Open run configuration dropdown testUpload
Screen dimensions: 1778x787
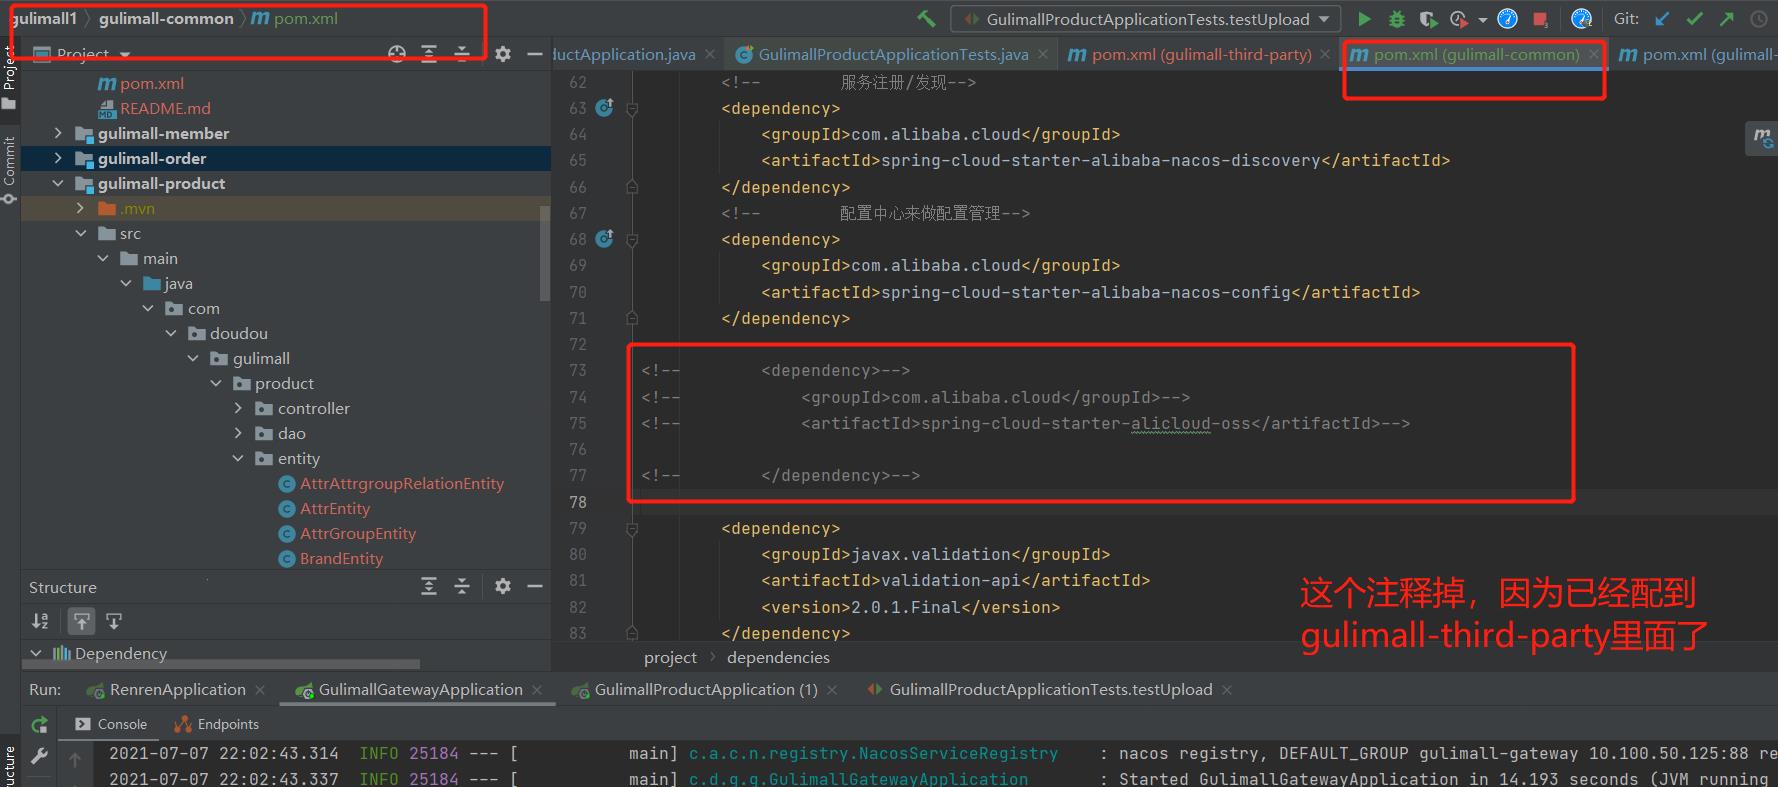[x=1144, y=19]
